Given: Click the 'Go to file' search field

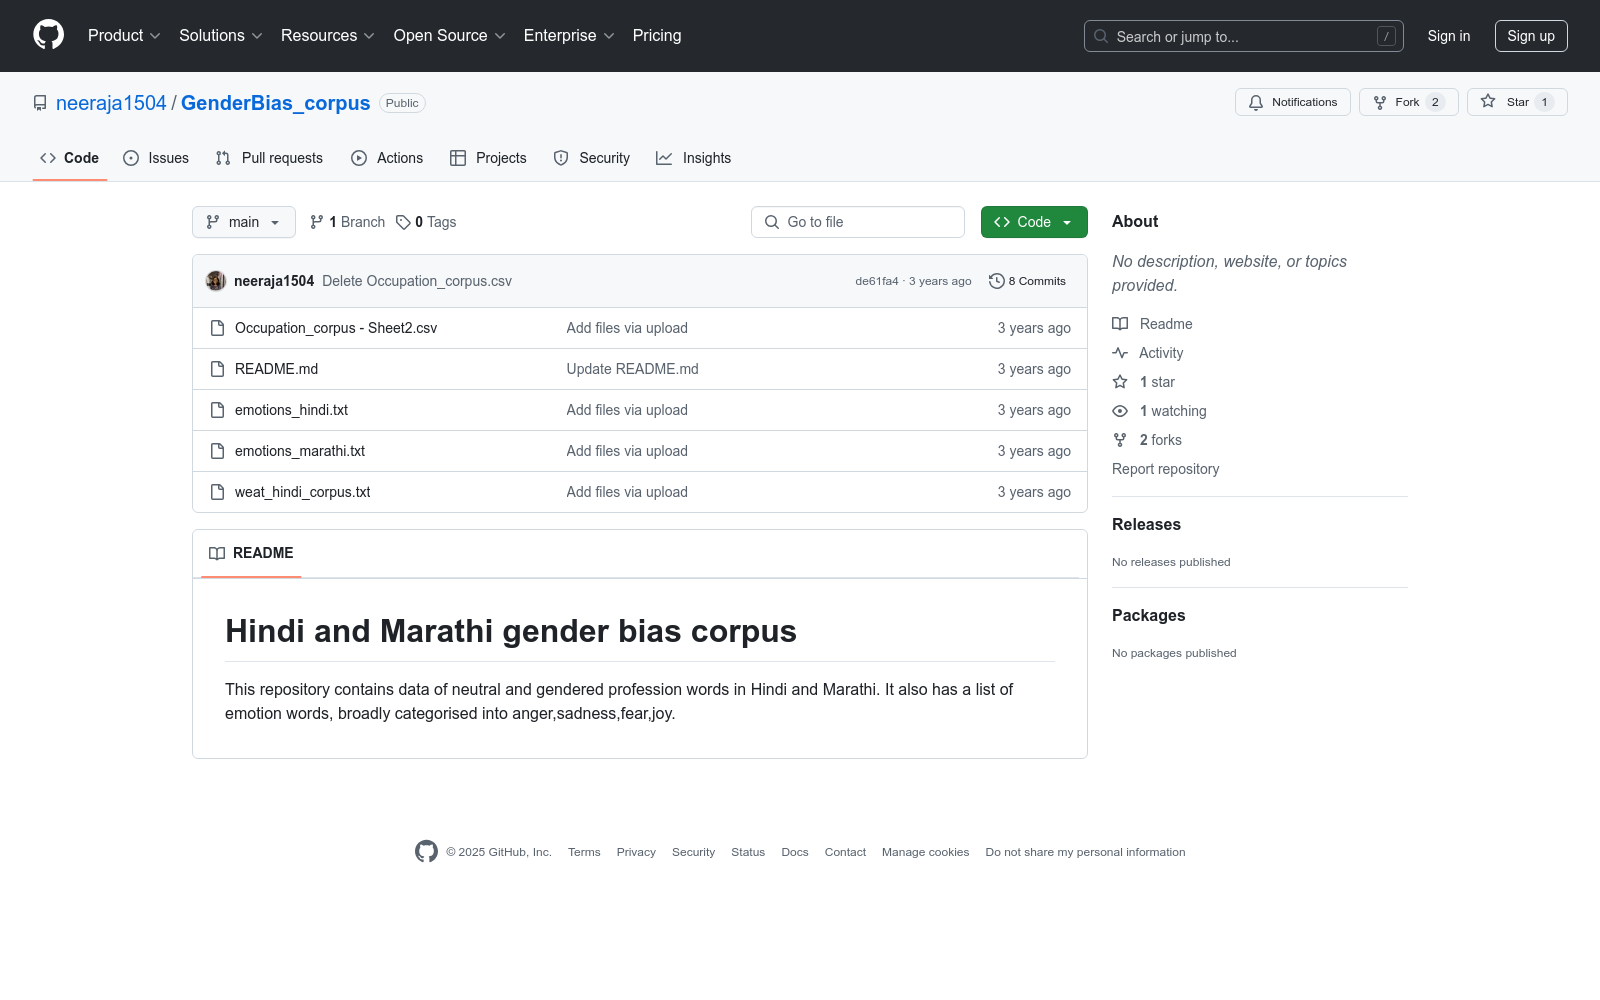Looking at the screenshot, I should coord(858,222).
